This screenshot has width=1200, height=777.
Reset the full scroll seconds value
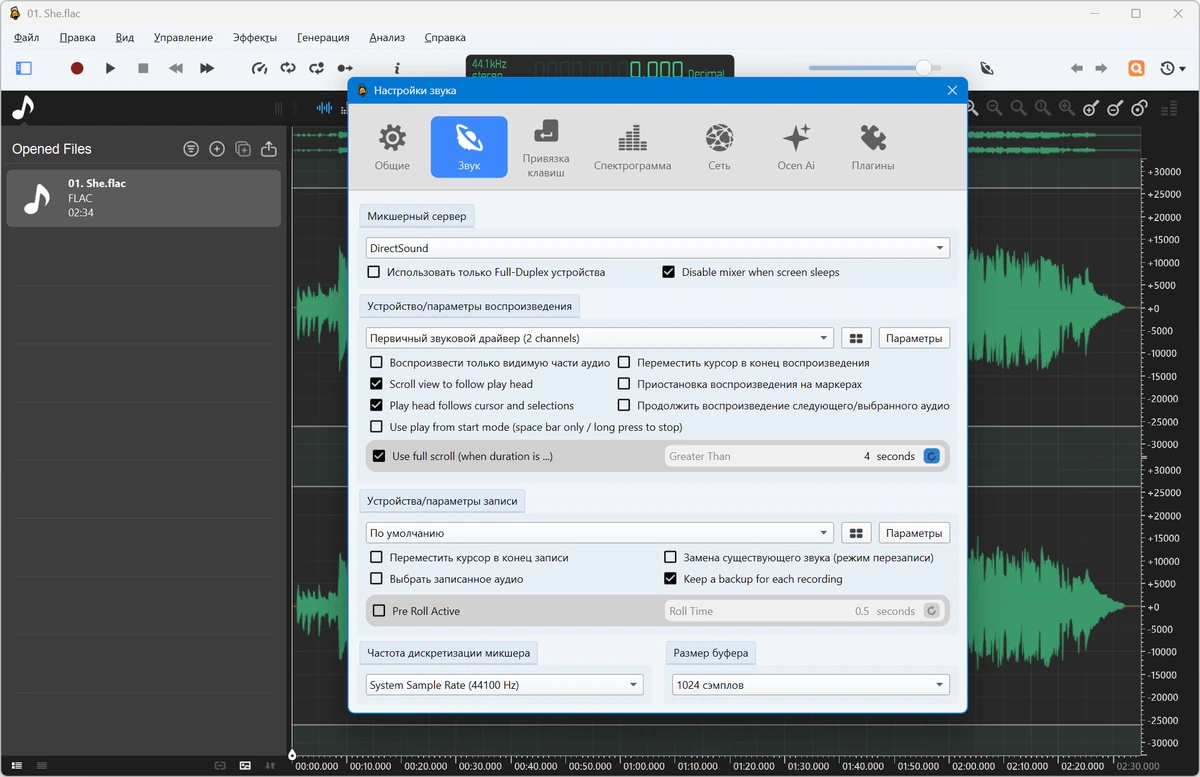932,456
